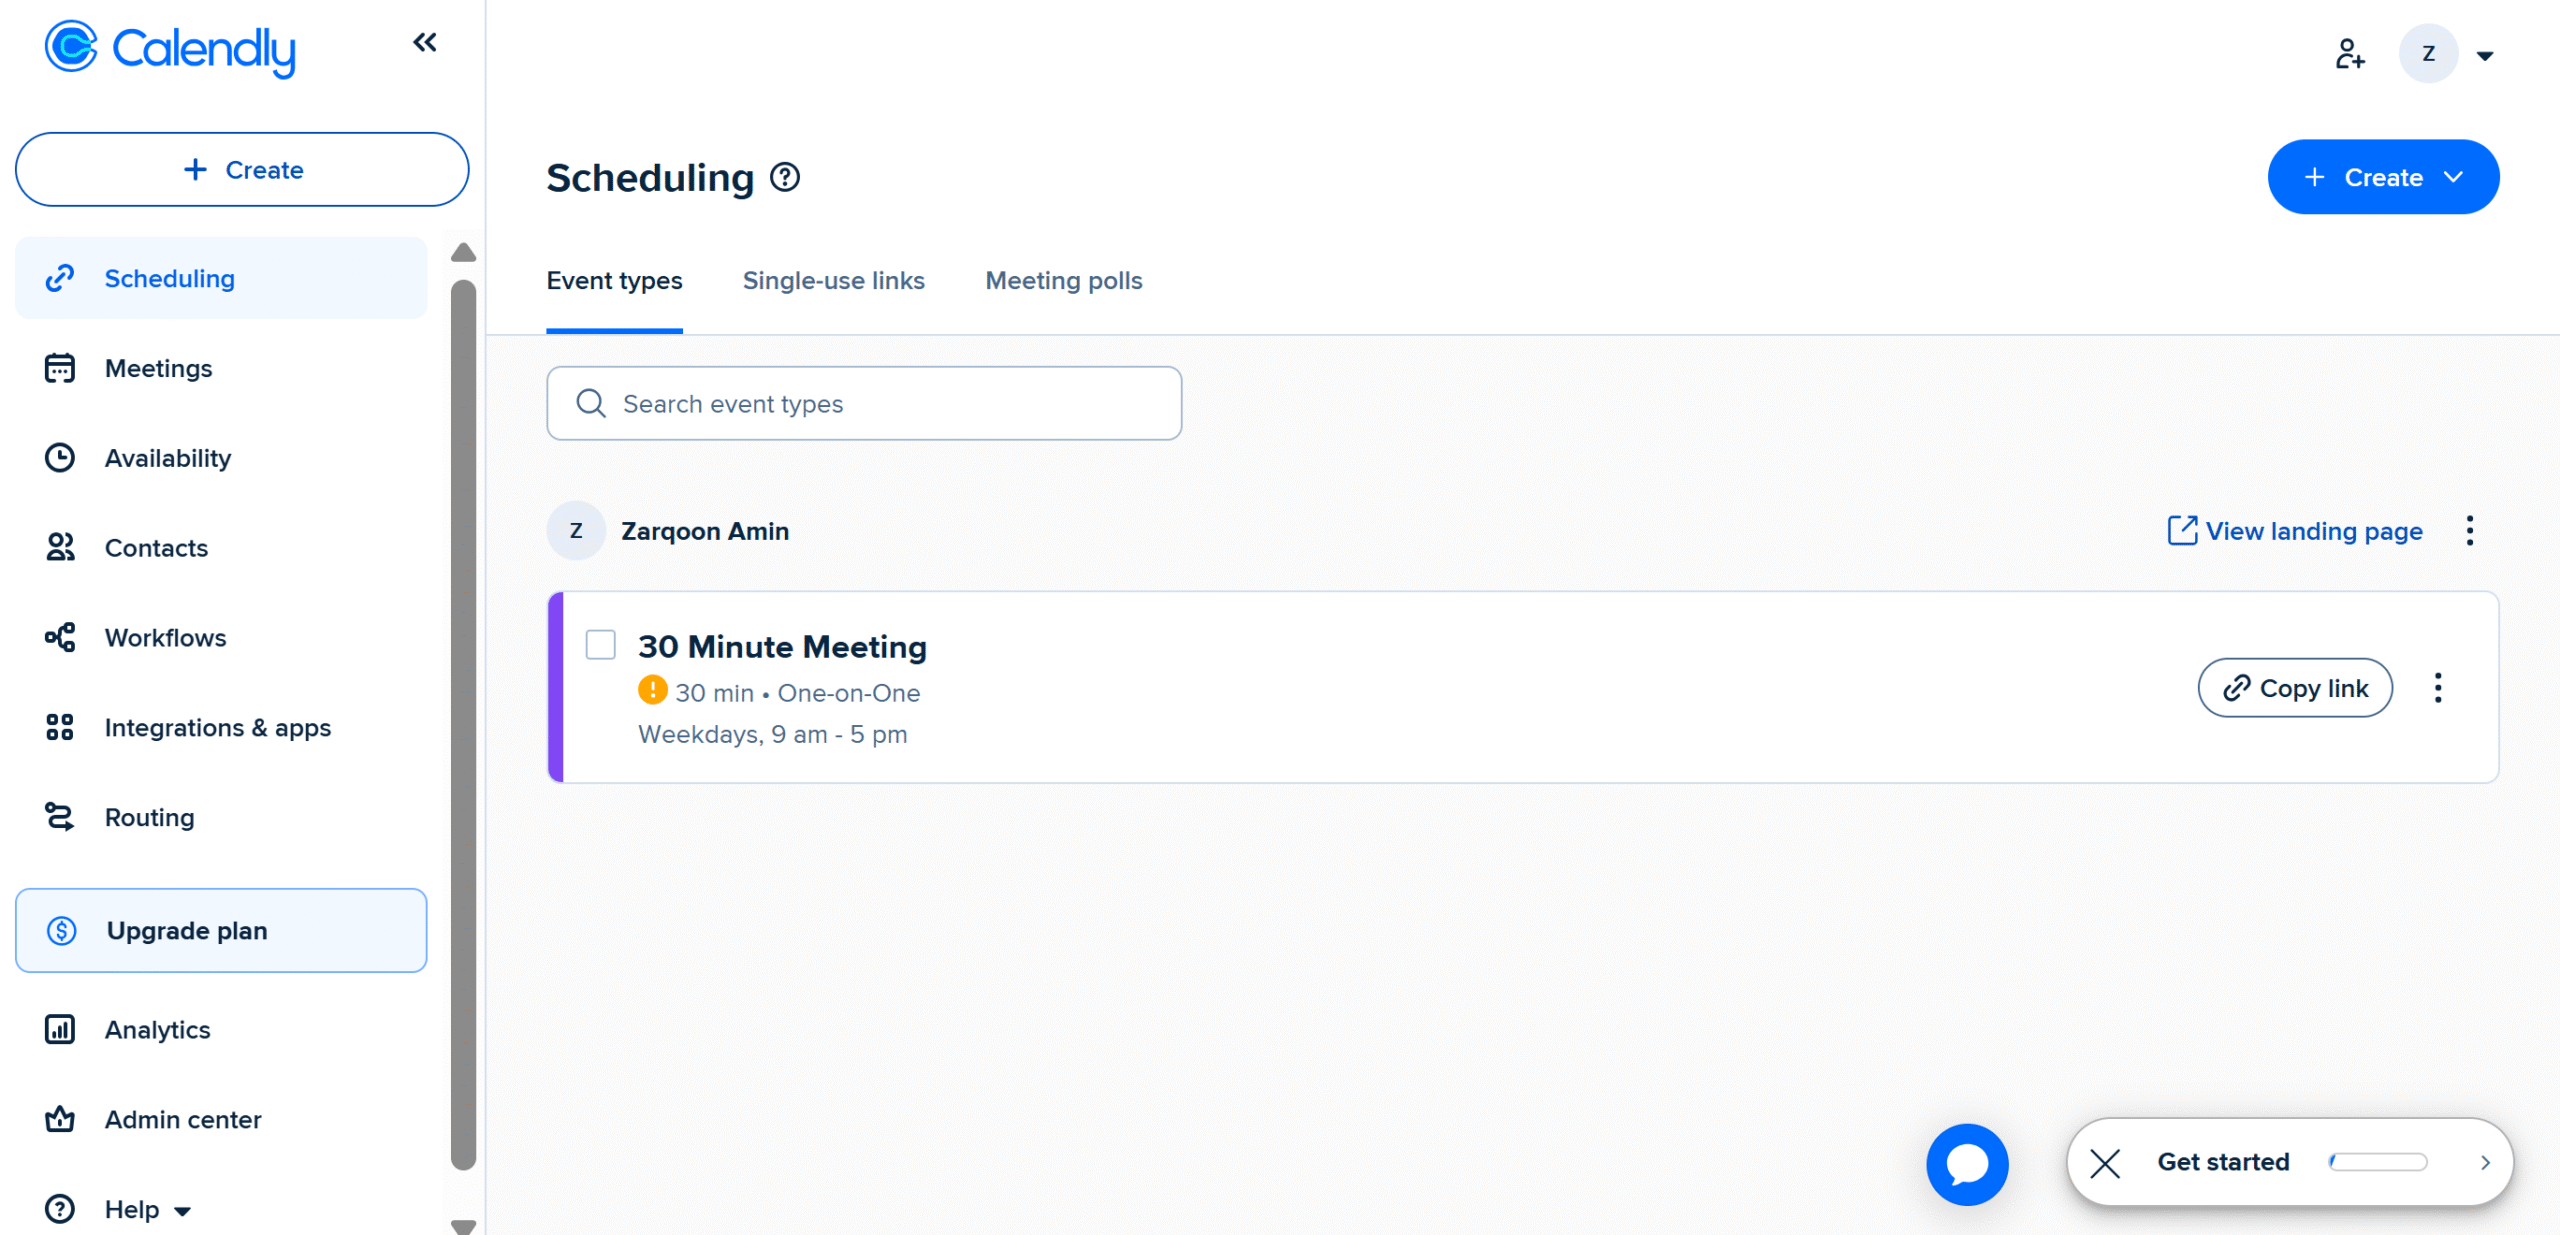The image size is (2560, 1235).
Task: Switch to the Meeting polls tab
Action: click(1064, 281)
